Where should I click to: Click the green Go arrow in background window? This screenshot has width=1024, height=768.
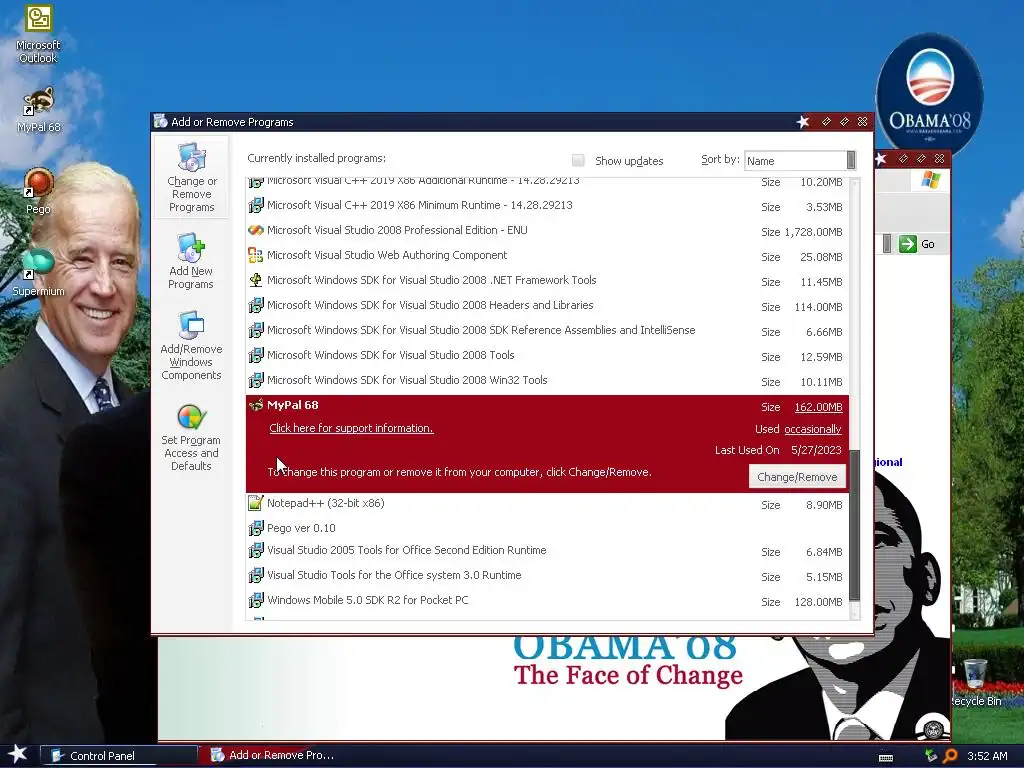tap(908, 244)
